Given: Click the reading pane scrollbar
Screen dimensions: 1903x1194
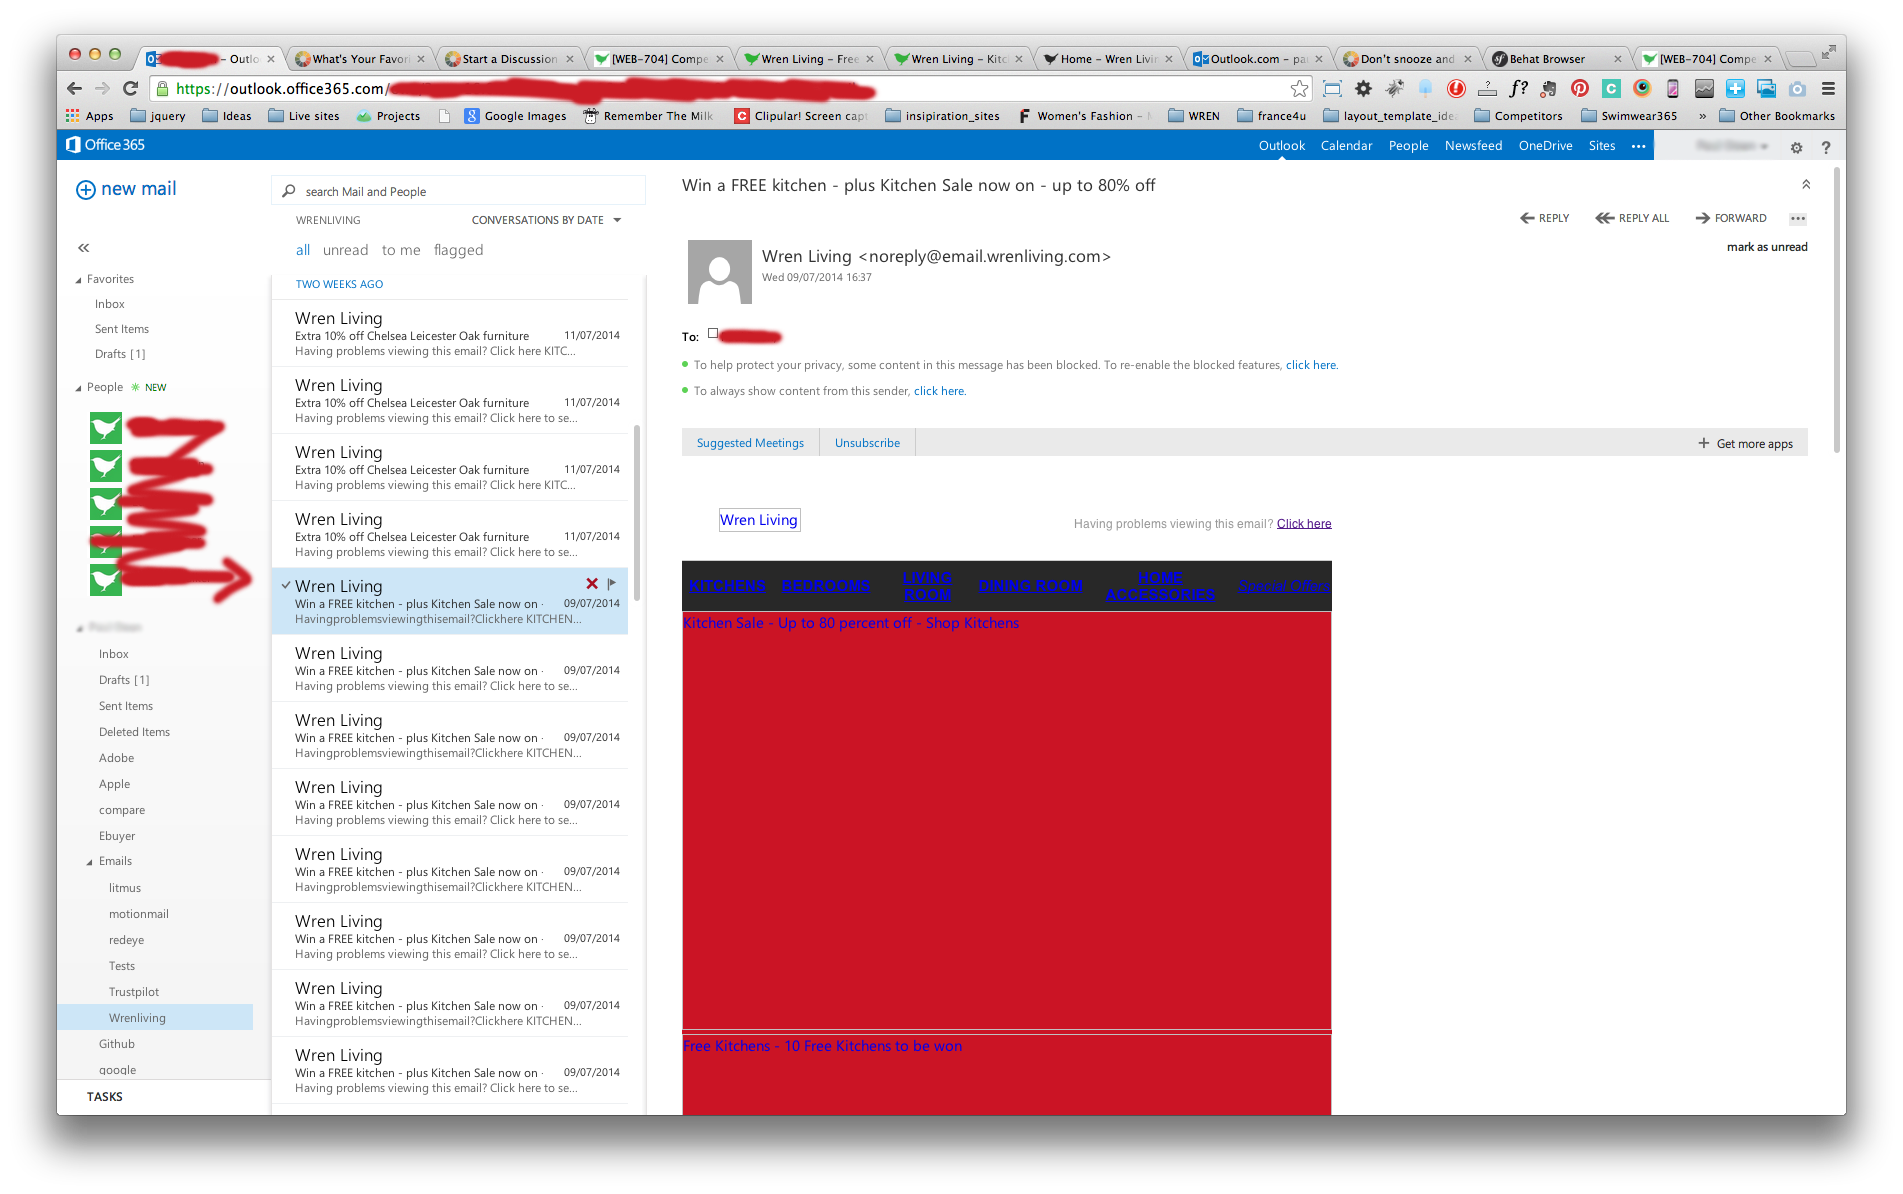Looking at the screenshot, I should point(1837,310).
